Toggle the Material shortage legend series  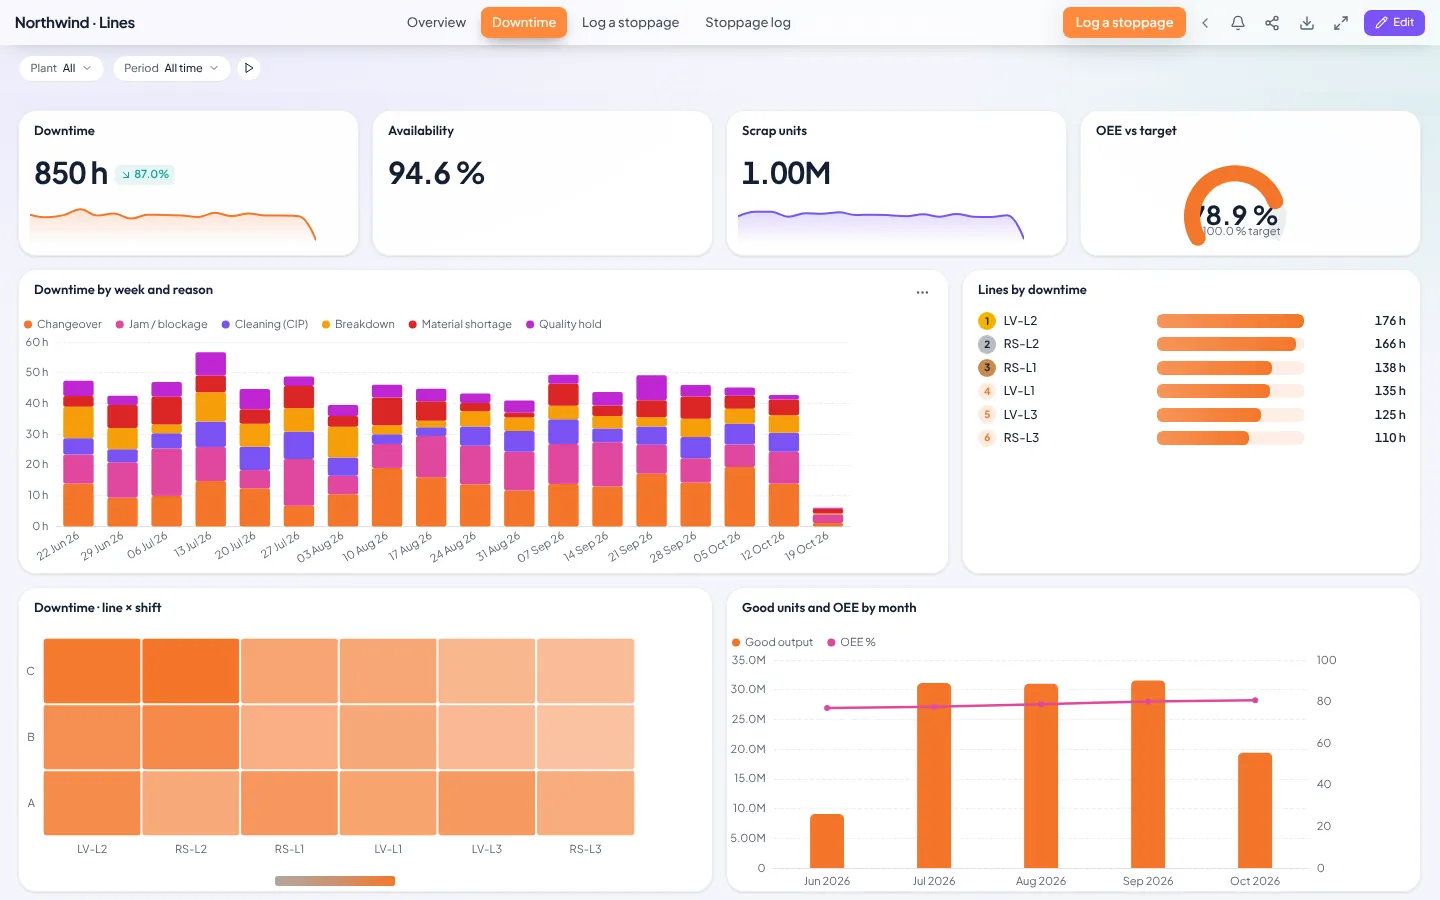tap(460, 324)
